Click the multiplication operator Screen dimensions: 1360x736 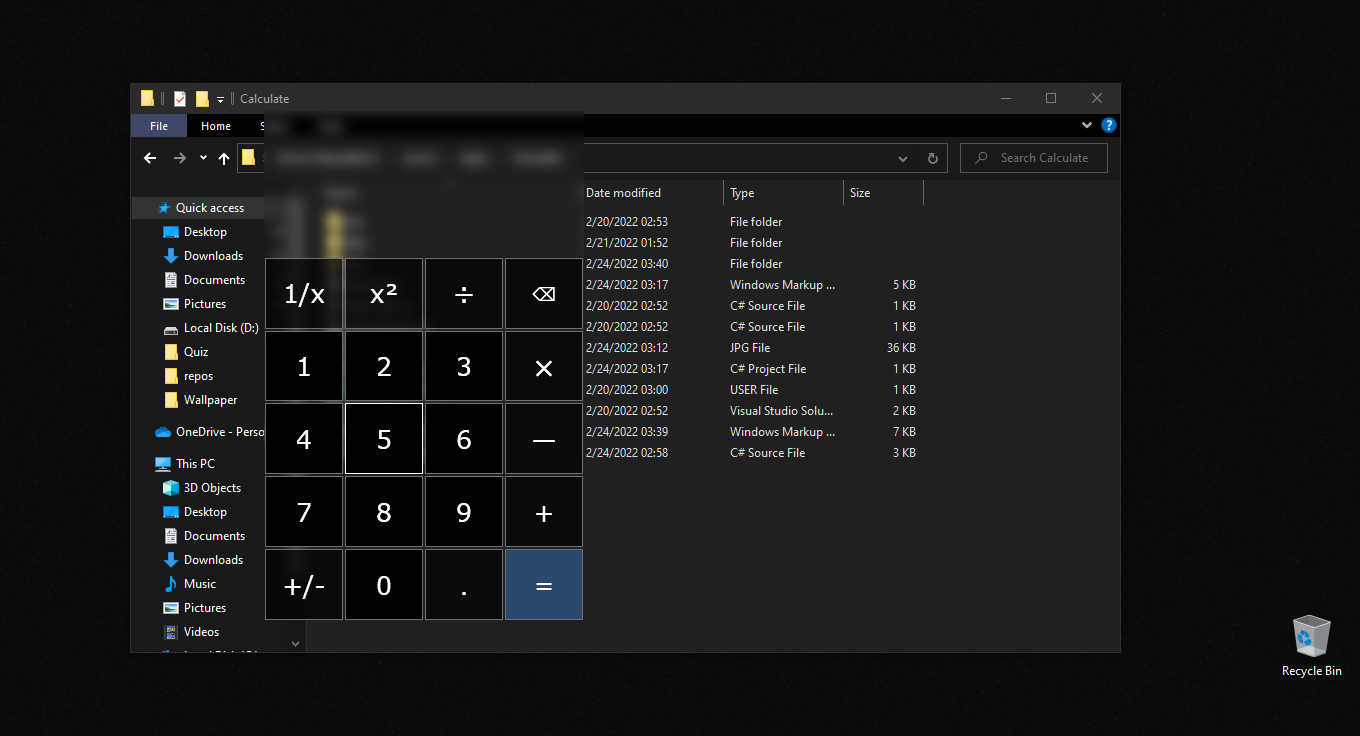(x=544, y=366)
